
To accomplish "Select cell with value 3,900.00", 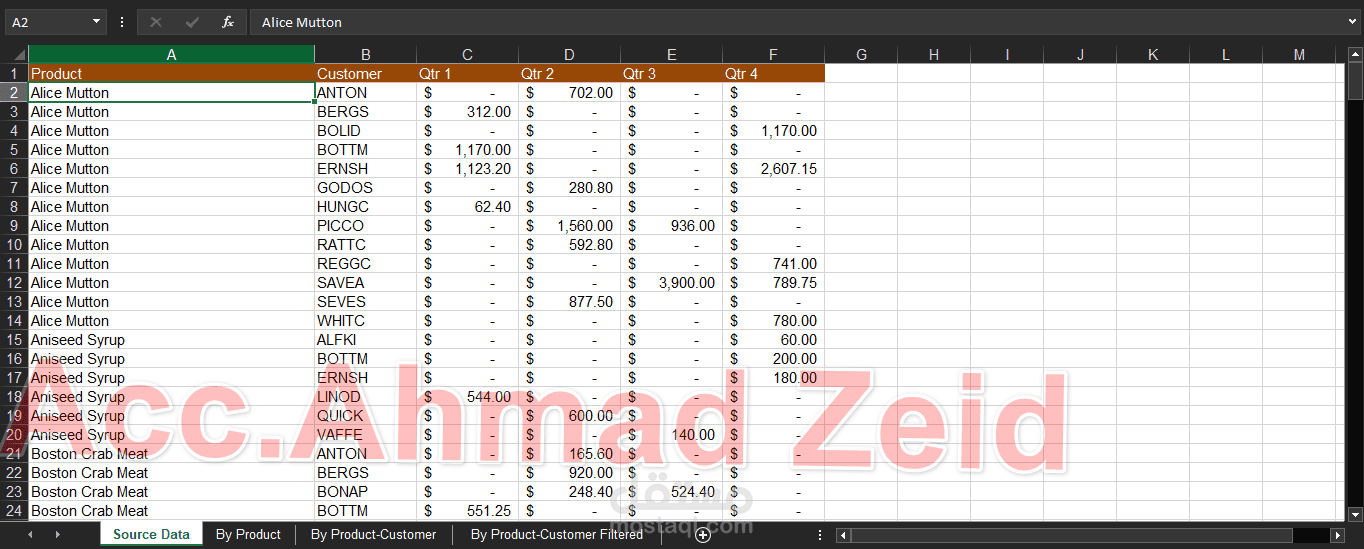I will click(671, 283).
